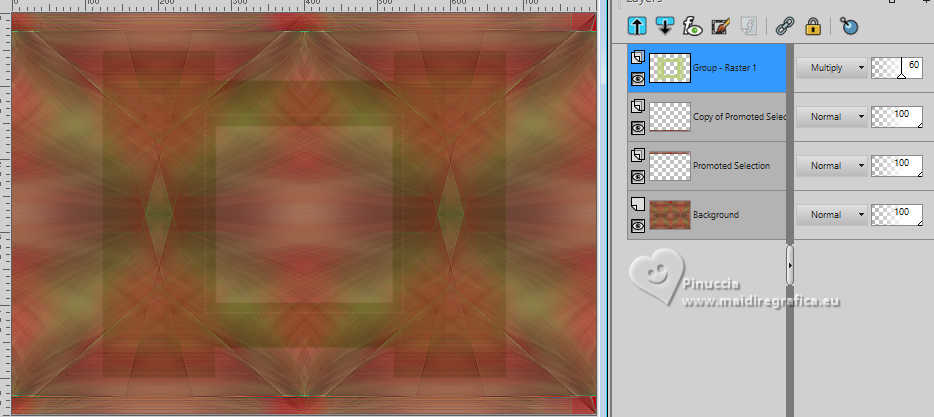The height and width of the screenshot is (417, 934).
Task: Click the 'Group - Raster 1' layer name
Action: (724, 68)
